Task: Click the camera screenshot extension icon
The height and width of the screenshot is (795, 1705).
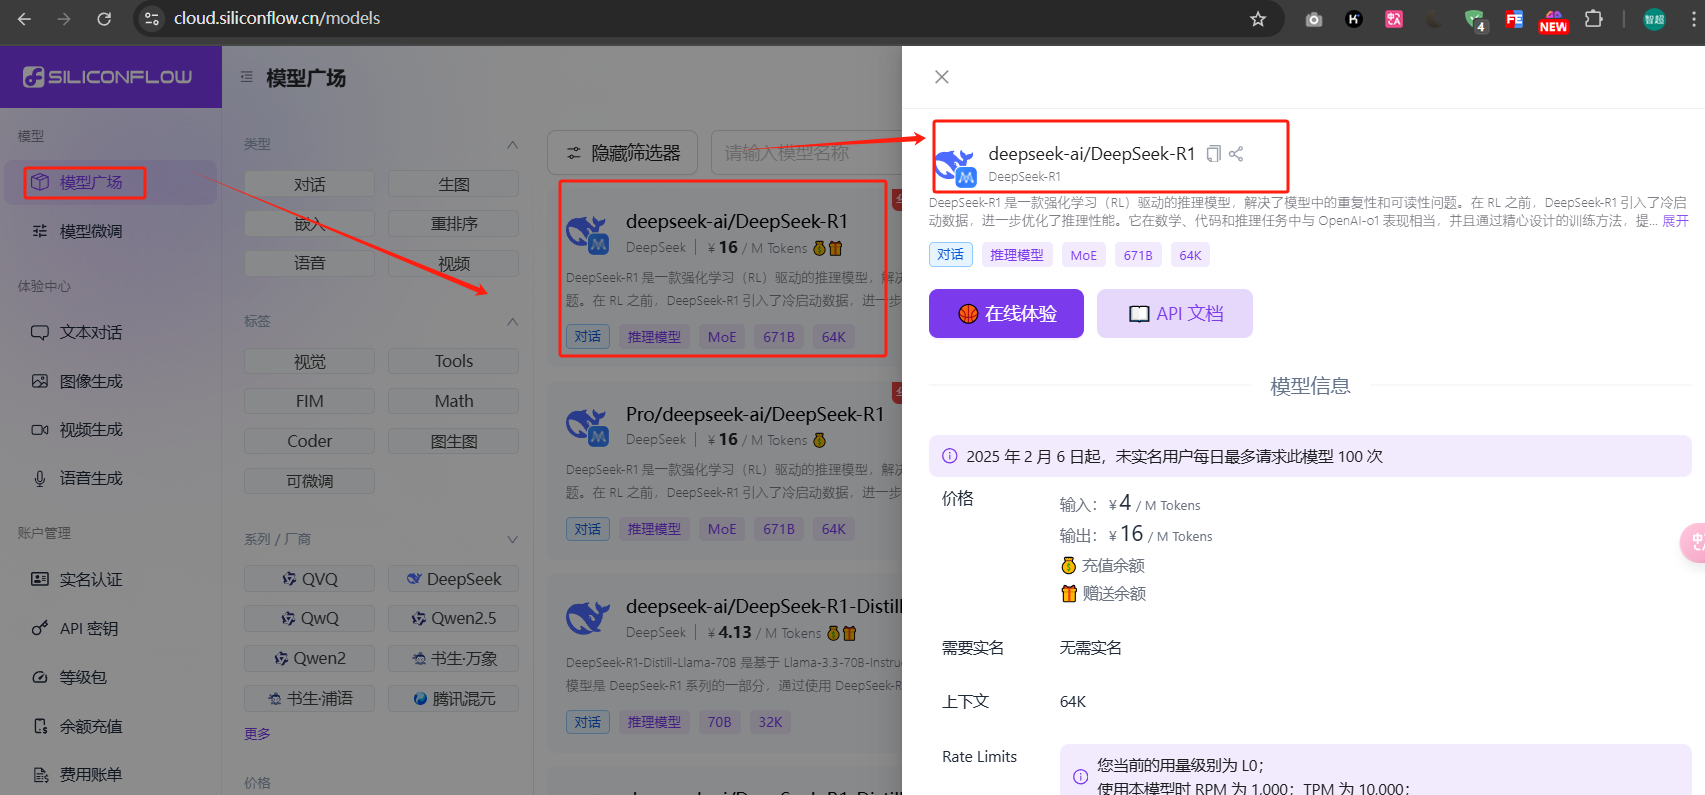Action: [1314, 19]
